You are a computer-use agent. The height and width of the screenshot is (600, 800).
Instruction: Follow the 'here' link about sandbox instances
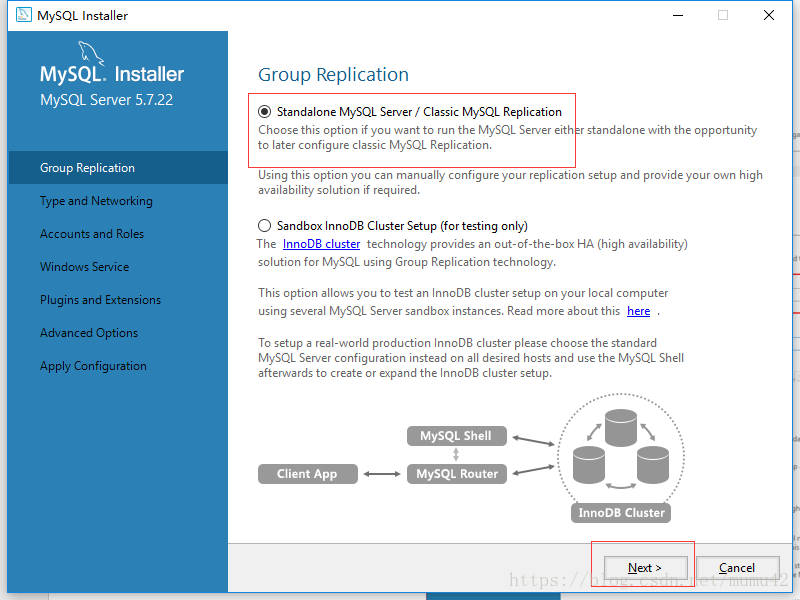[x=638, y=311]
